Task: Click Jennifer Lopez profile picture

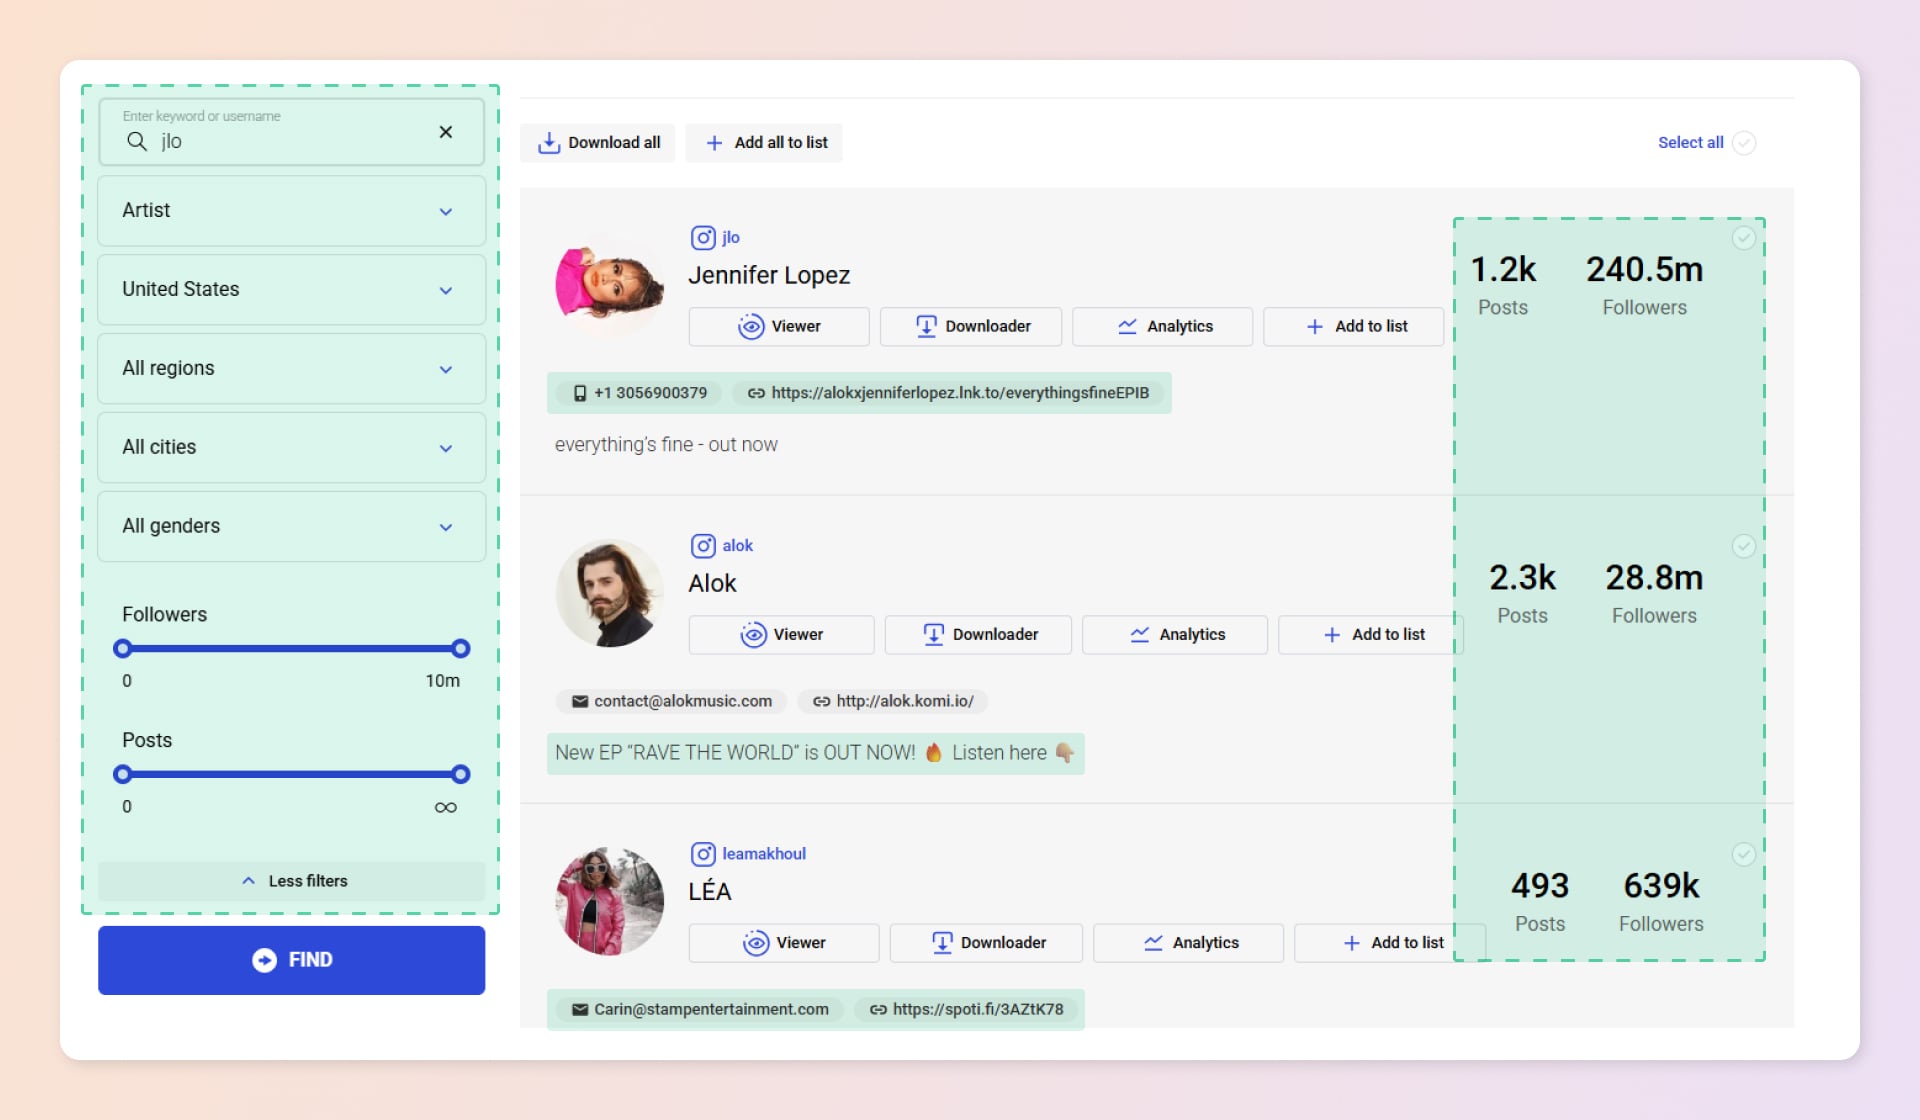Action: 610,285
